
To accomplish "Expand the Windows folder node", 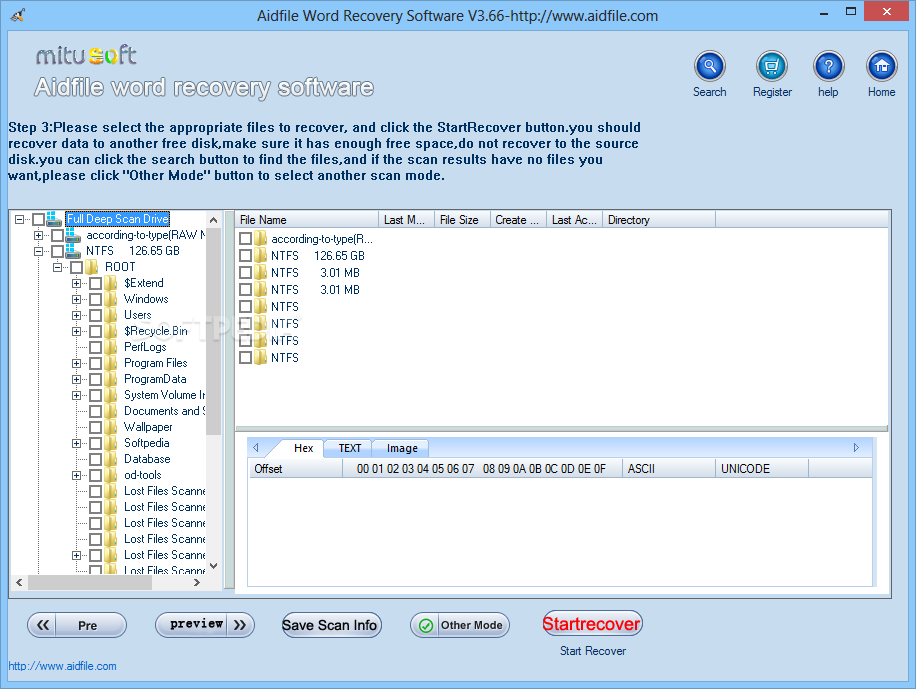I will pyautogui.click(x=77, y=299).
